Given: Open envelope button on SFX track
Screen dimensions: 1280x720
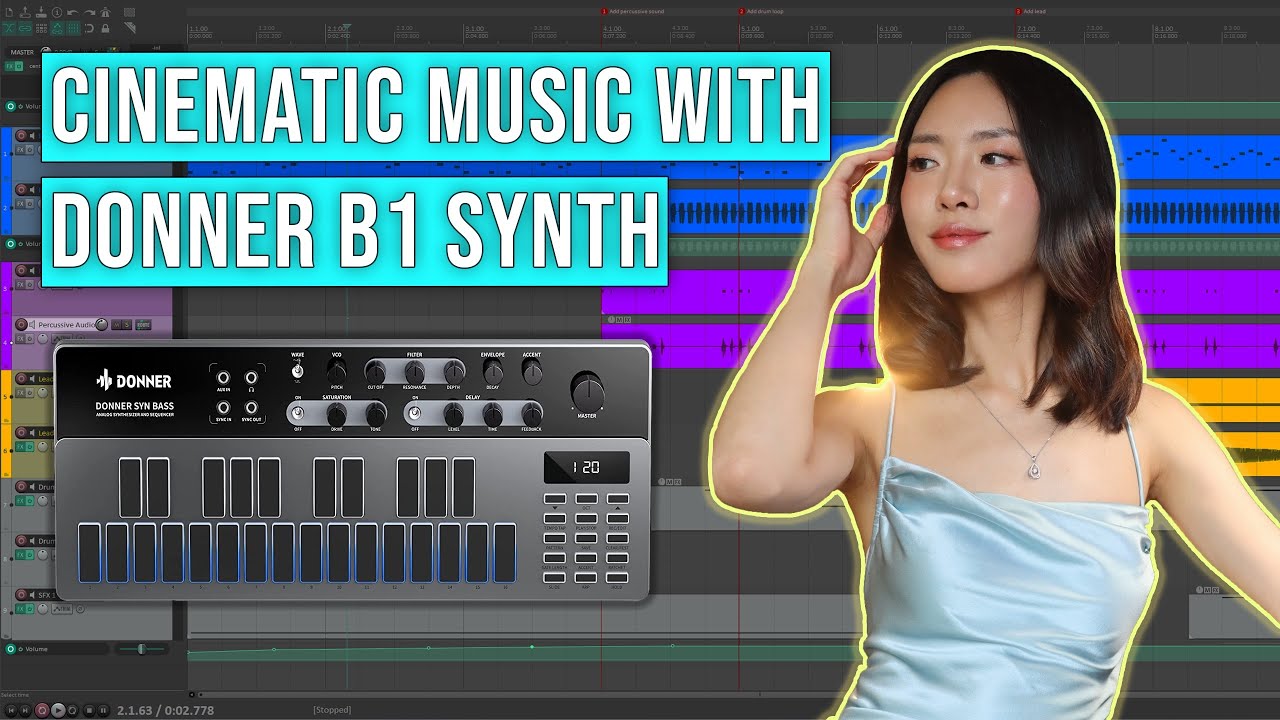Looking at the screenshot, I should (62, 609).
